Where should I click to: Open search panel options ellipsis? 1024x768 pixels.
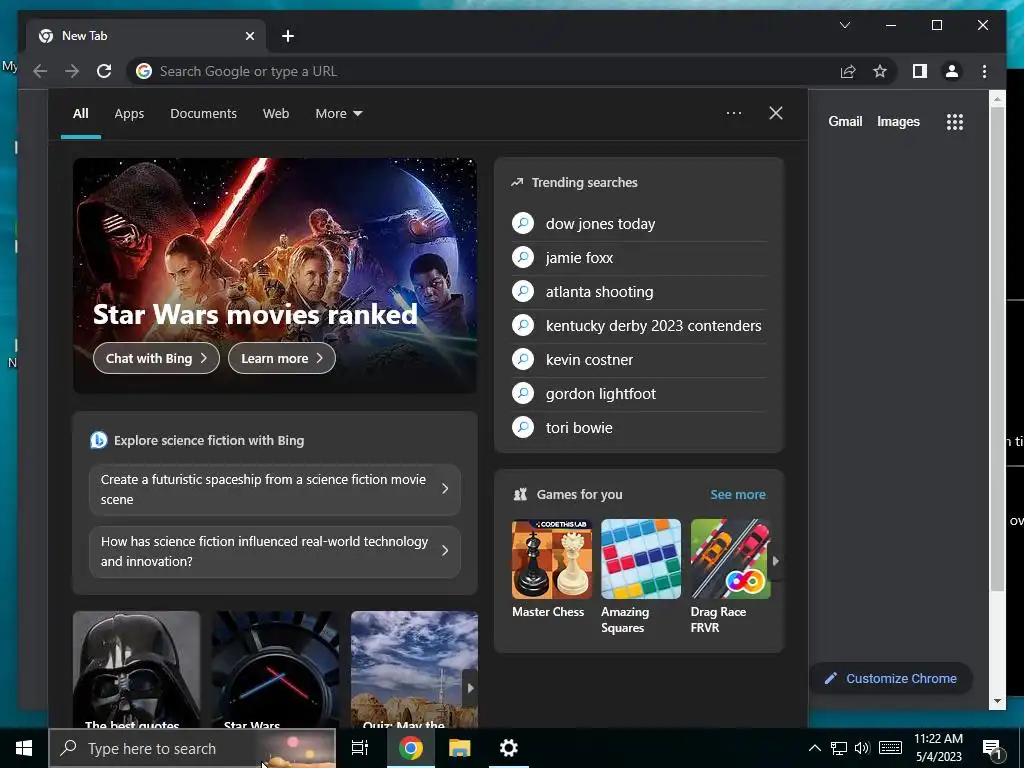(x=733, y=113)
